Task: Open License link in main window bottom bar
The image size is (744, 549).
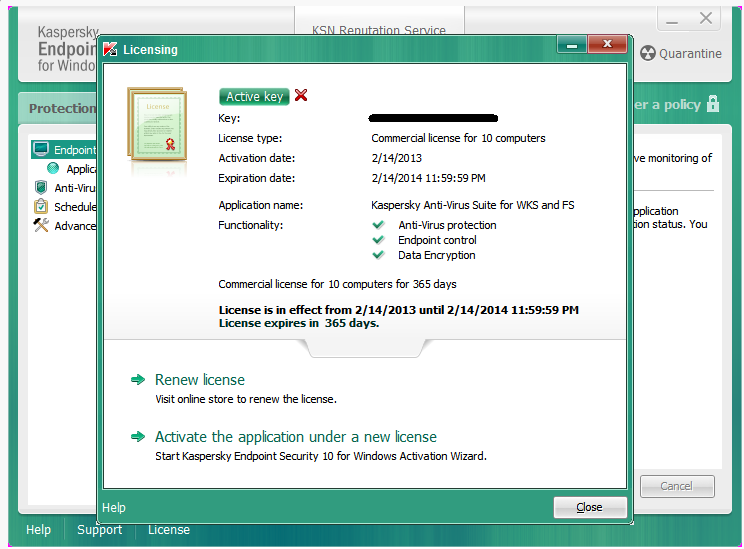Action: (169, 530)
